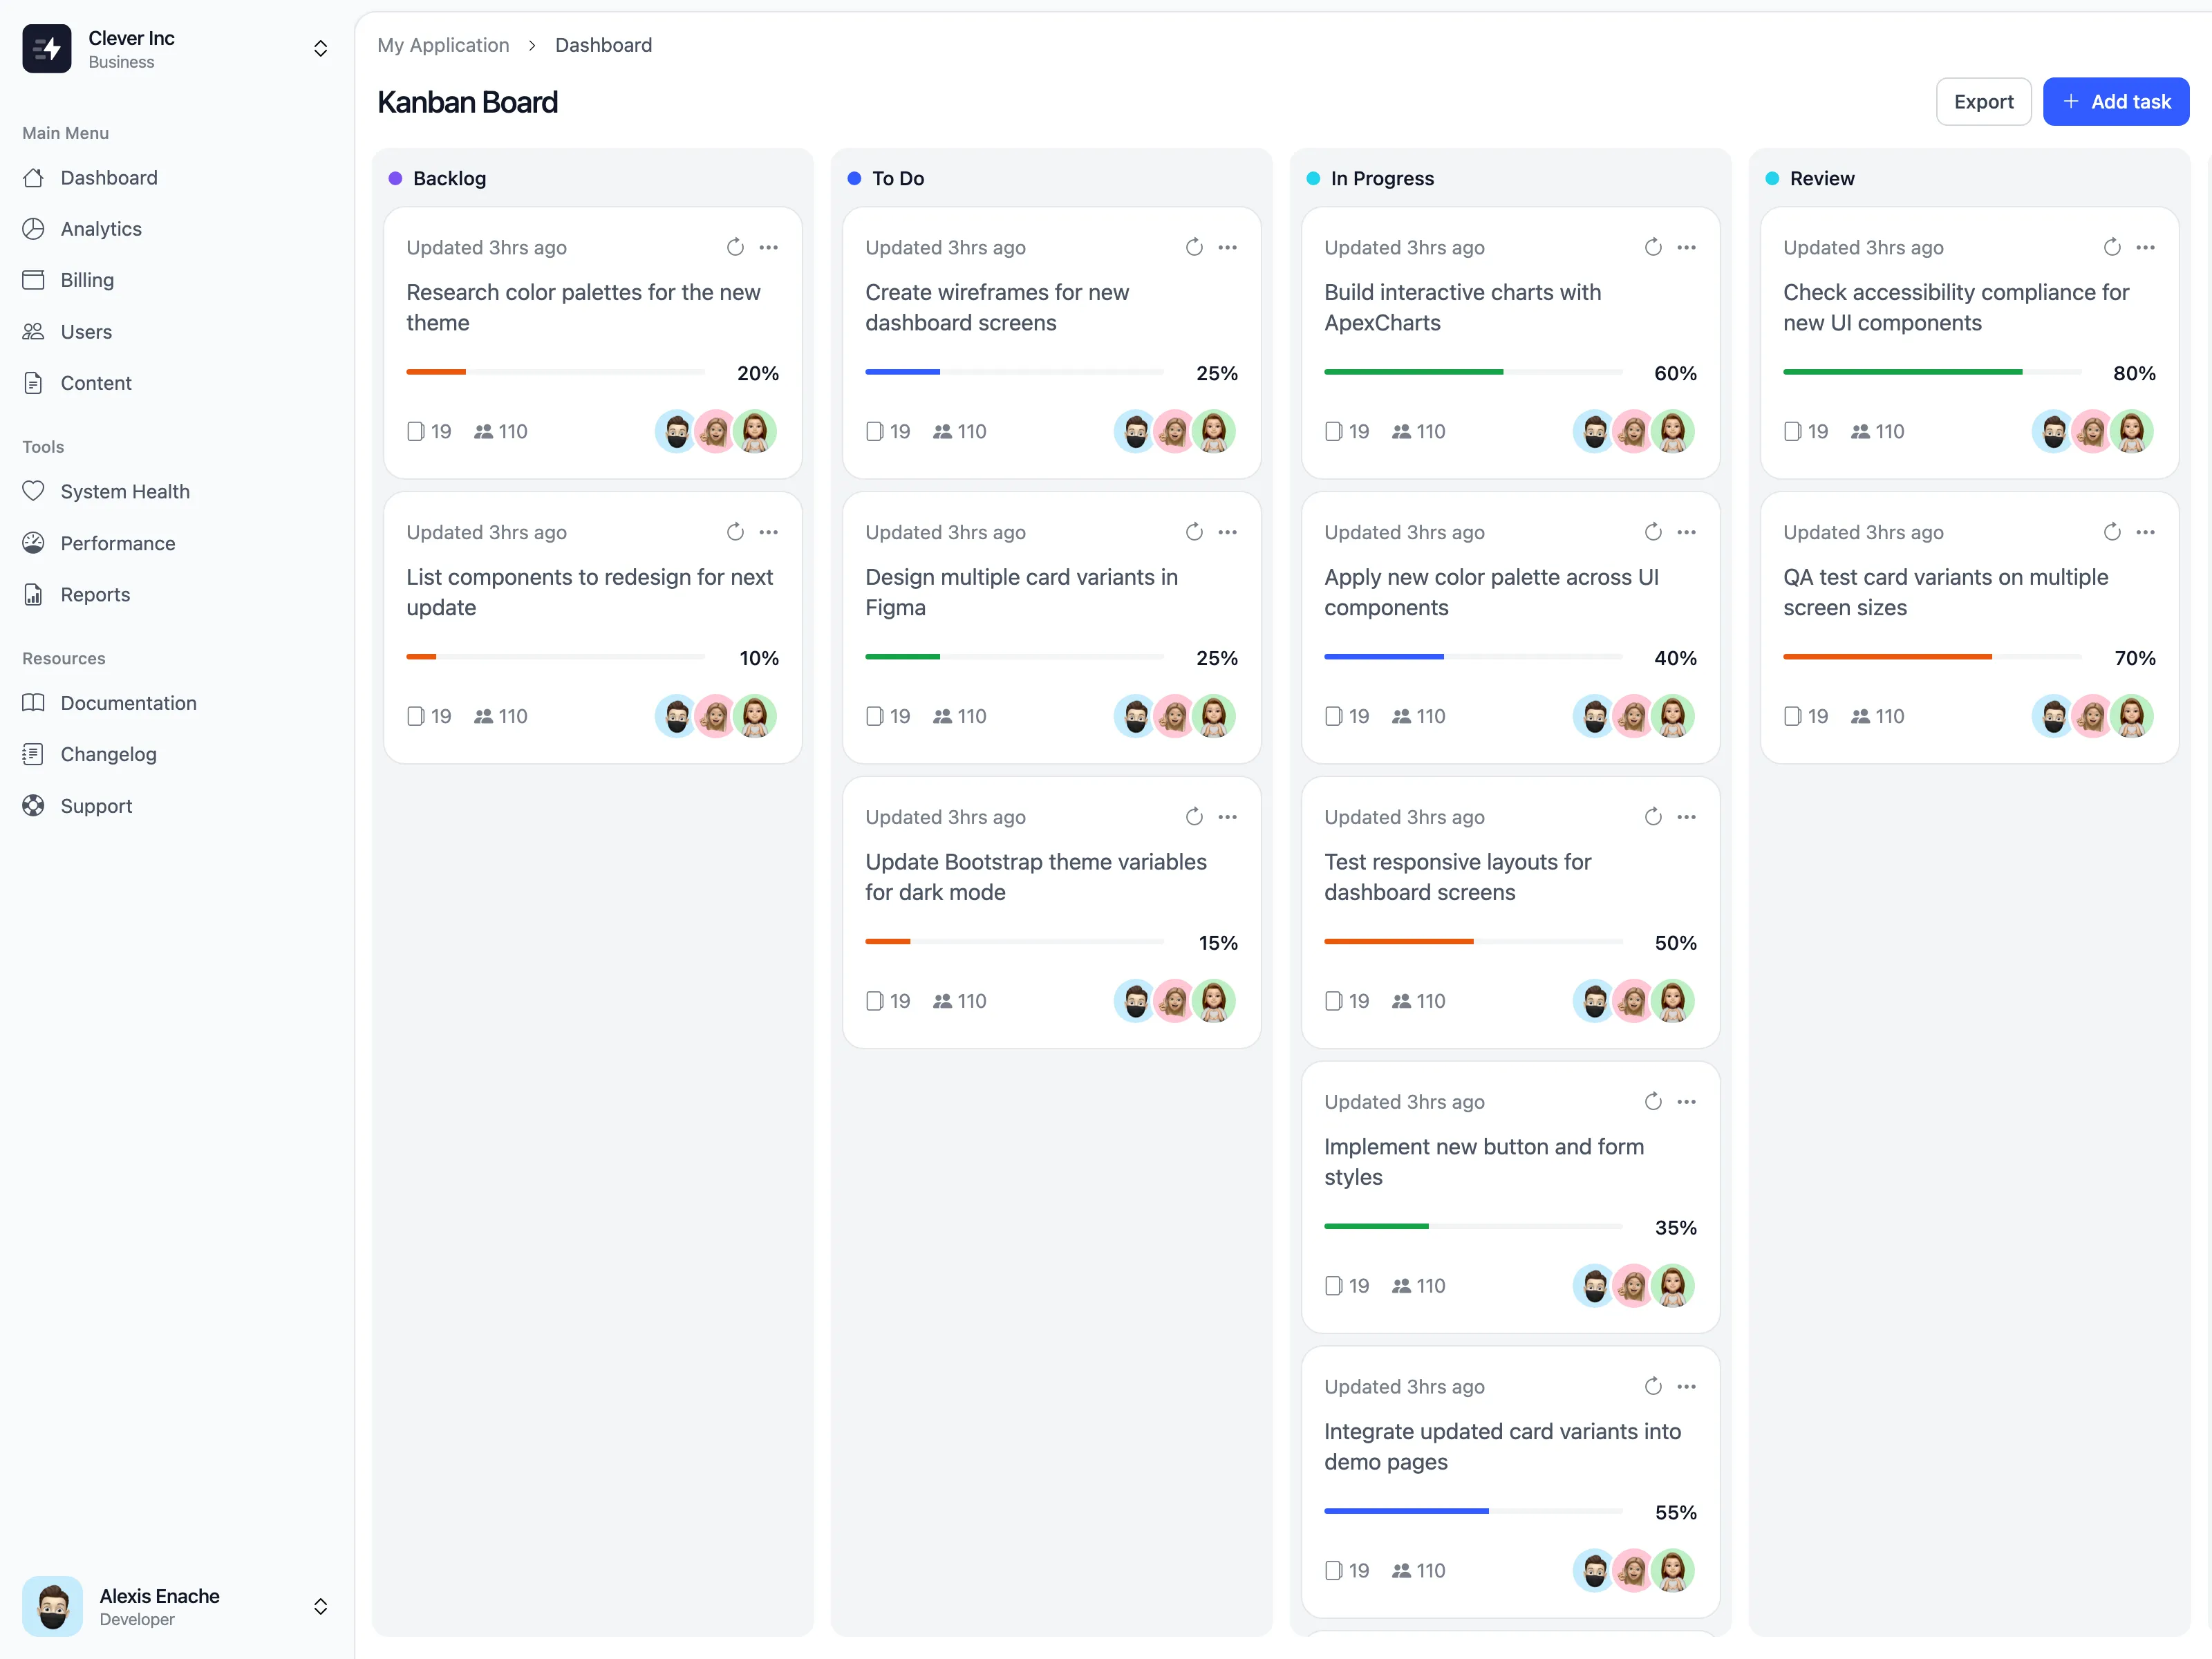Open more options on Update Bootstrap theme card
The width and height of the screenshot is (2212, 1659).
[x=1227, y=817]
